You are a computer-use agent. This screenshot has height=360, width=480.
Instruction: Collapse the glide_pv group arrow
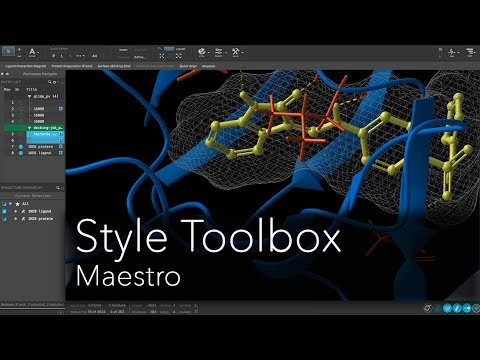29,96
